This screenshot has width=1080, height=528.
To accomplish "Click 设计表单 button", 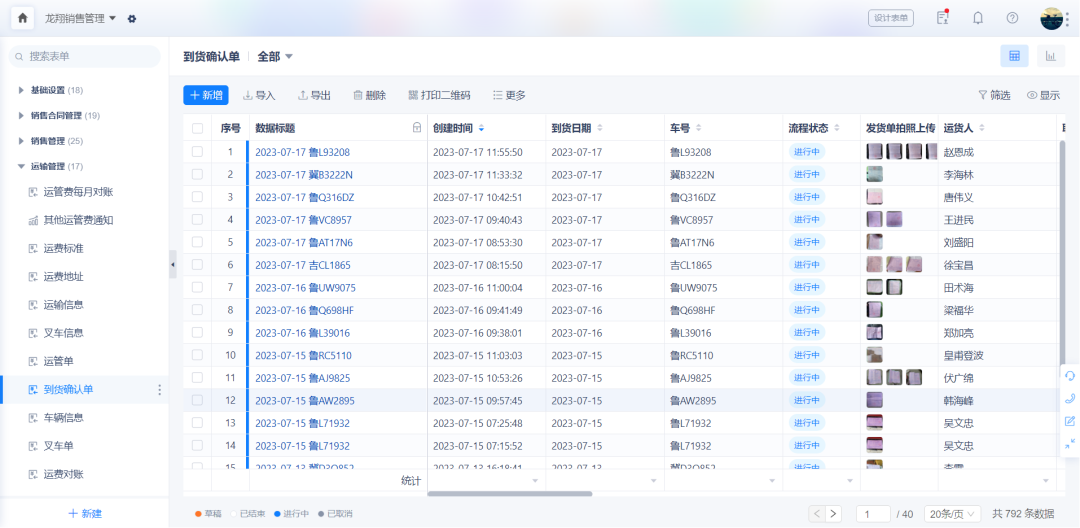I will 891,19.
